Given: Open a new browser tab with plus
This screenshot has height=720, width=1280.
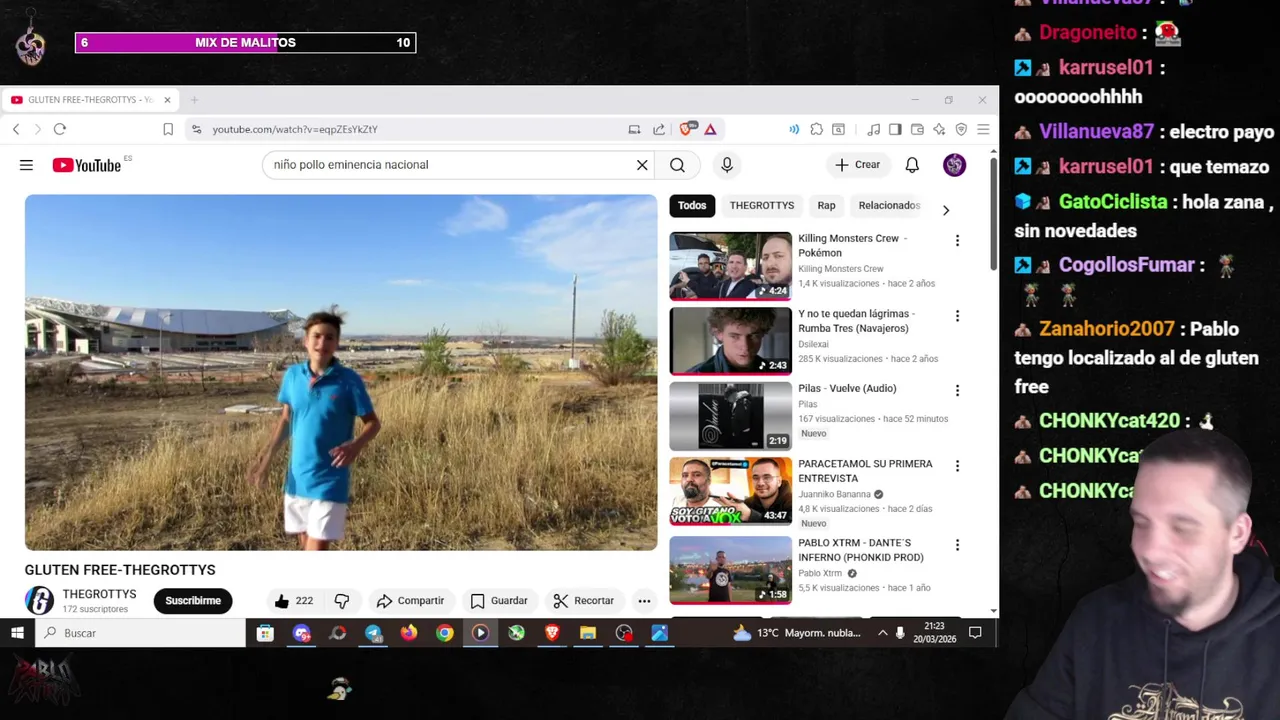Looking at the screenshot, I should tap(194, 100).
